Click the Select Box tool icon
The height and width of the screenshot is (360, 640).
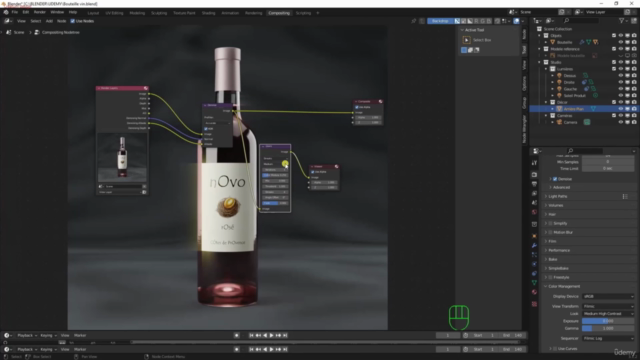467,40
